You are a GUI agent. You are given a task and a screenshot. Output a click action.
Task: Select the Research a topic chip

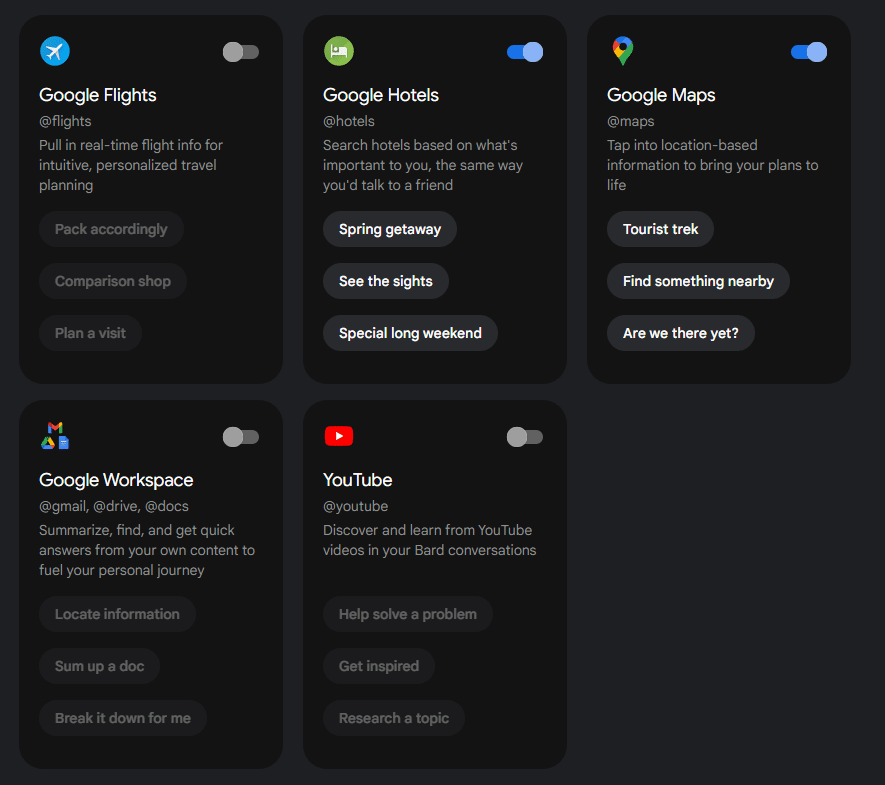(x=394, y=718)
